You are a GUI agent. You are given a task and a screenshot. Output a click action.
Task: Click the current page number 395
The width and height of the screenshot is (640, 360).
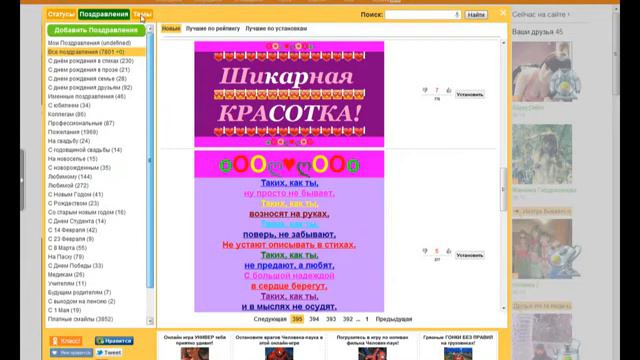(297, 319)
